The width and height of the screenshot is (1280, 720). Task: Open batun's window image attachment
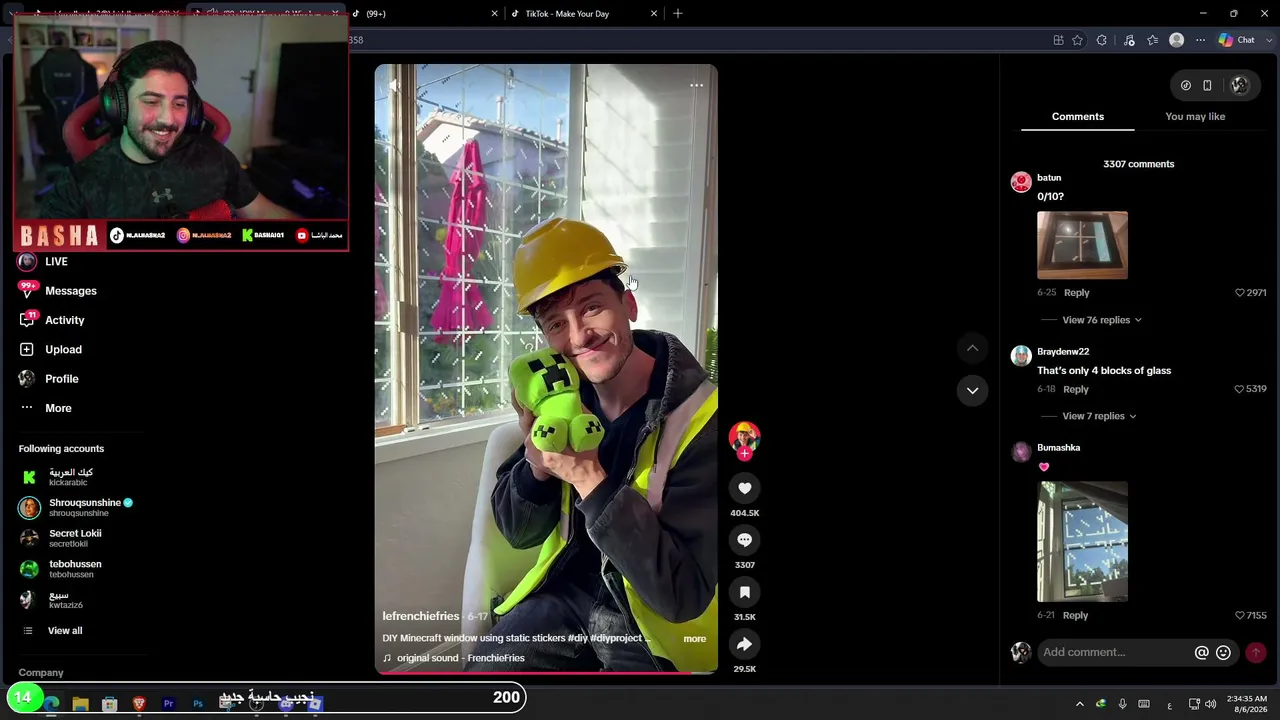(x=1082, y=245)
